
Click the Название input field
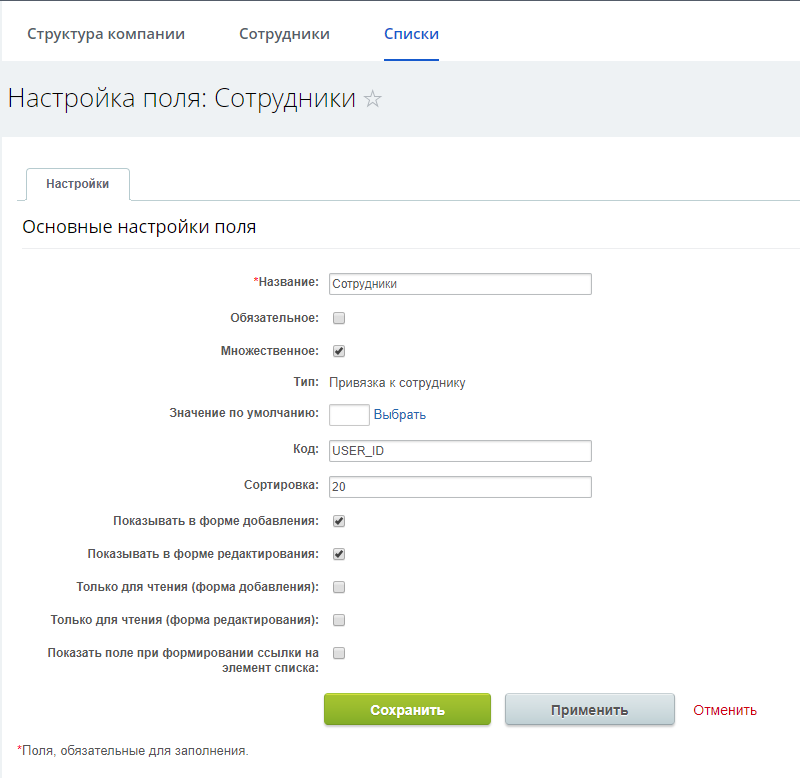tap(460, 284)
